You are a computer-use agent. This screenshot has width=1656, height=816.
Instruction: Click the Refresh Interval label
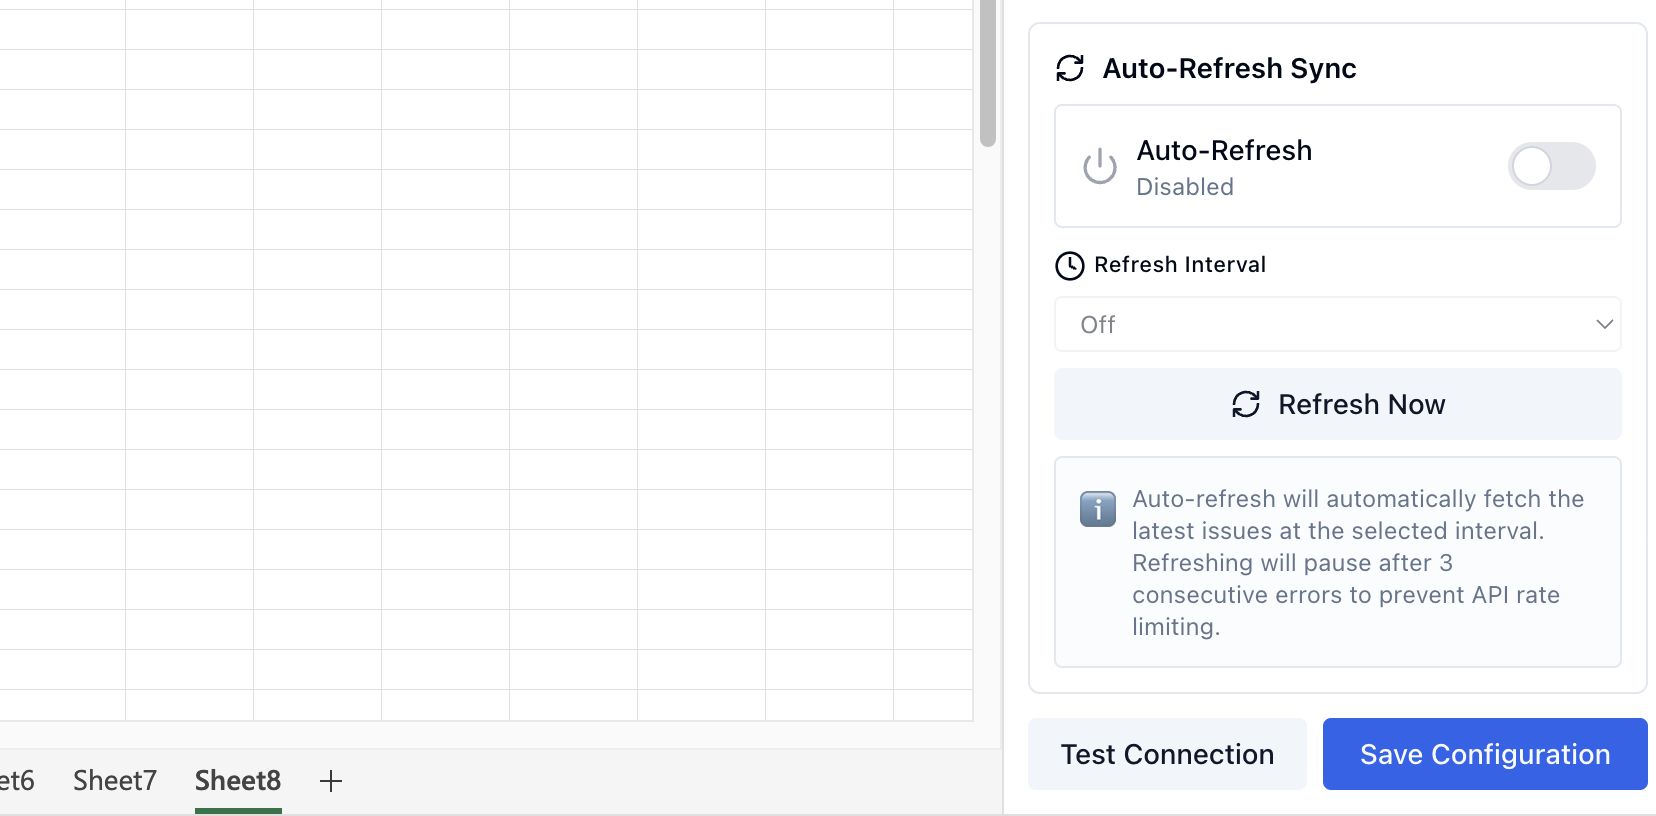click(x=1180, y=264)
